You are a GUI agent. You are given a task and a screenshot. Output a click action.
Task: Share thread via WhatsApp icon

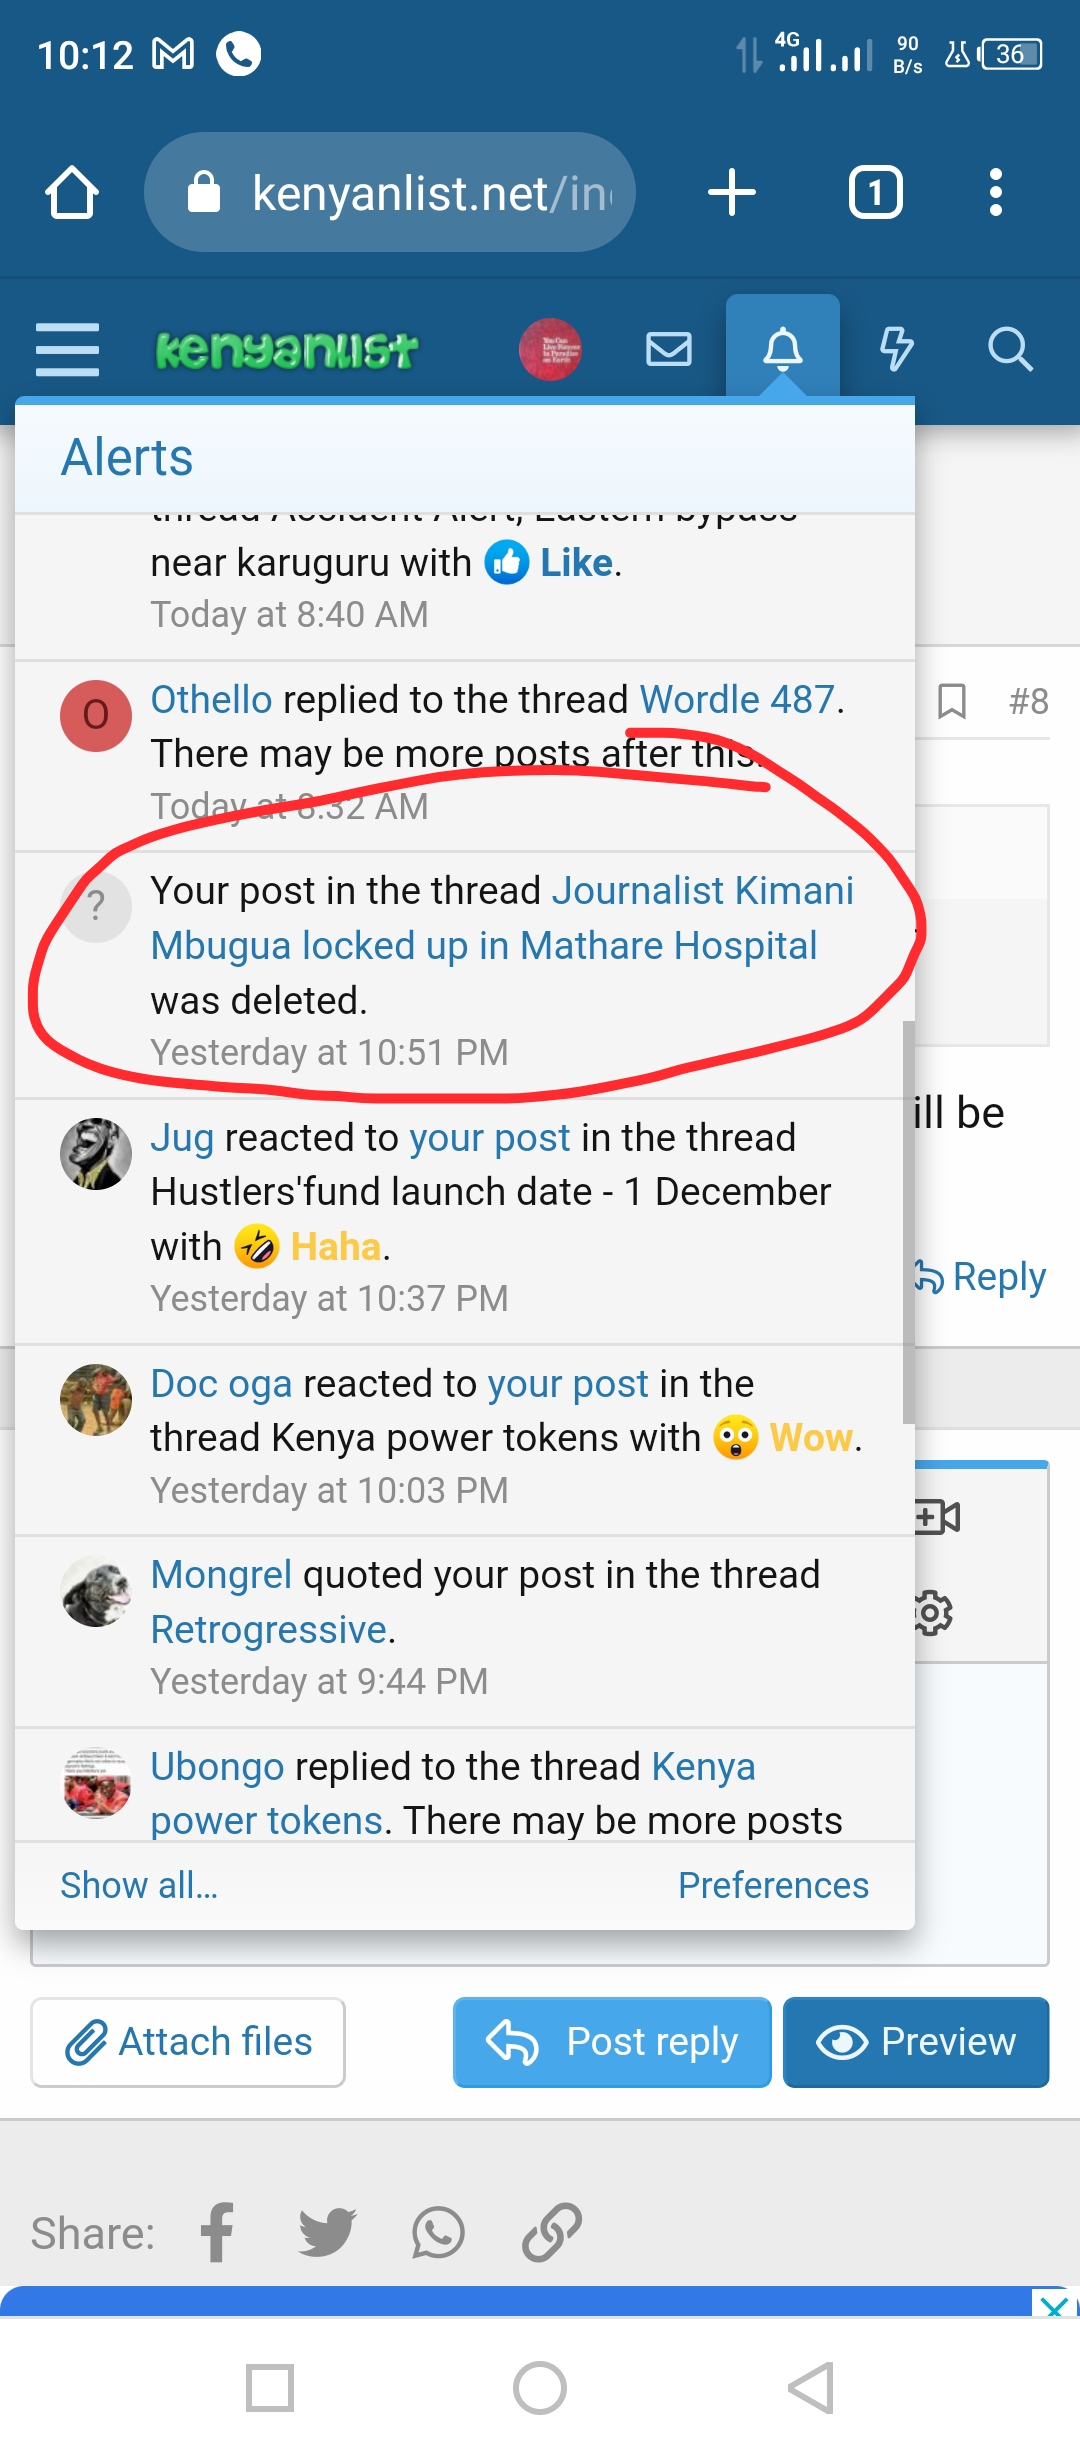click(x=438, y=2233)
